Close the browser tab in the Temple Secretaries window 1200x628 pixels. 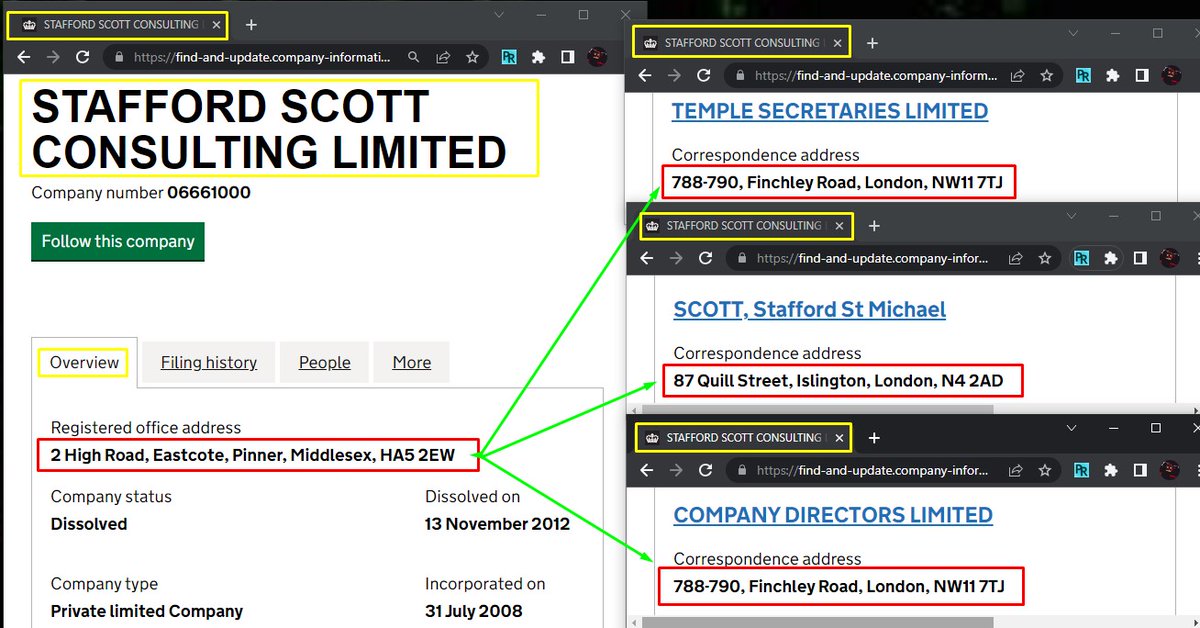[x=839, y=43]
